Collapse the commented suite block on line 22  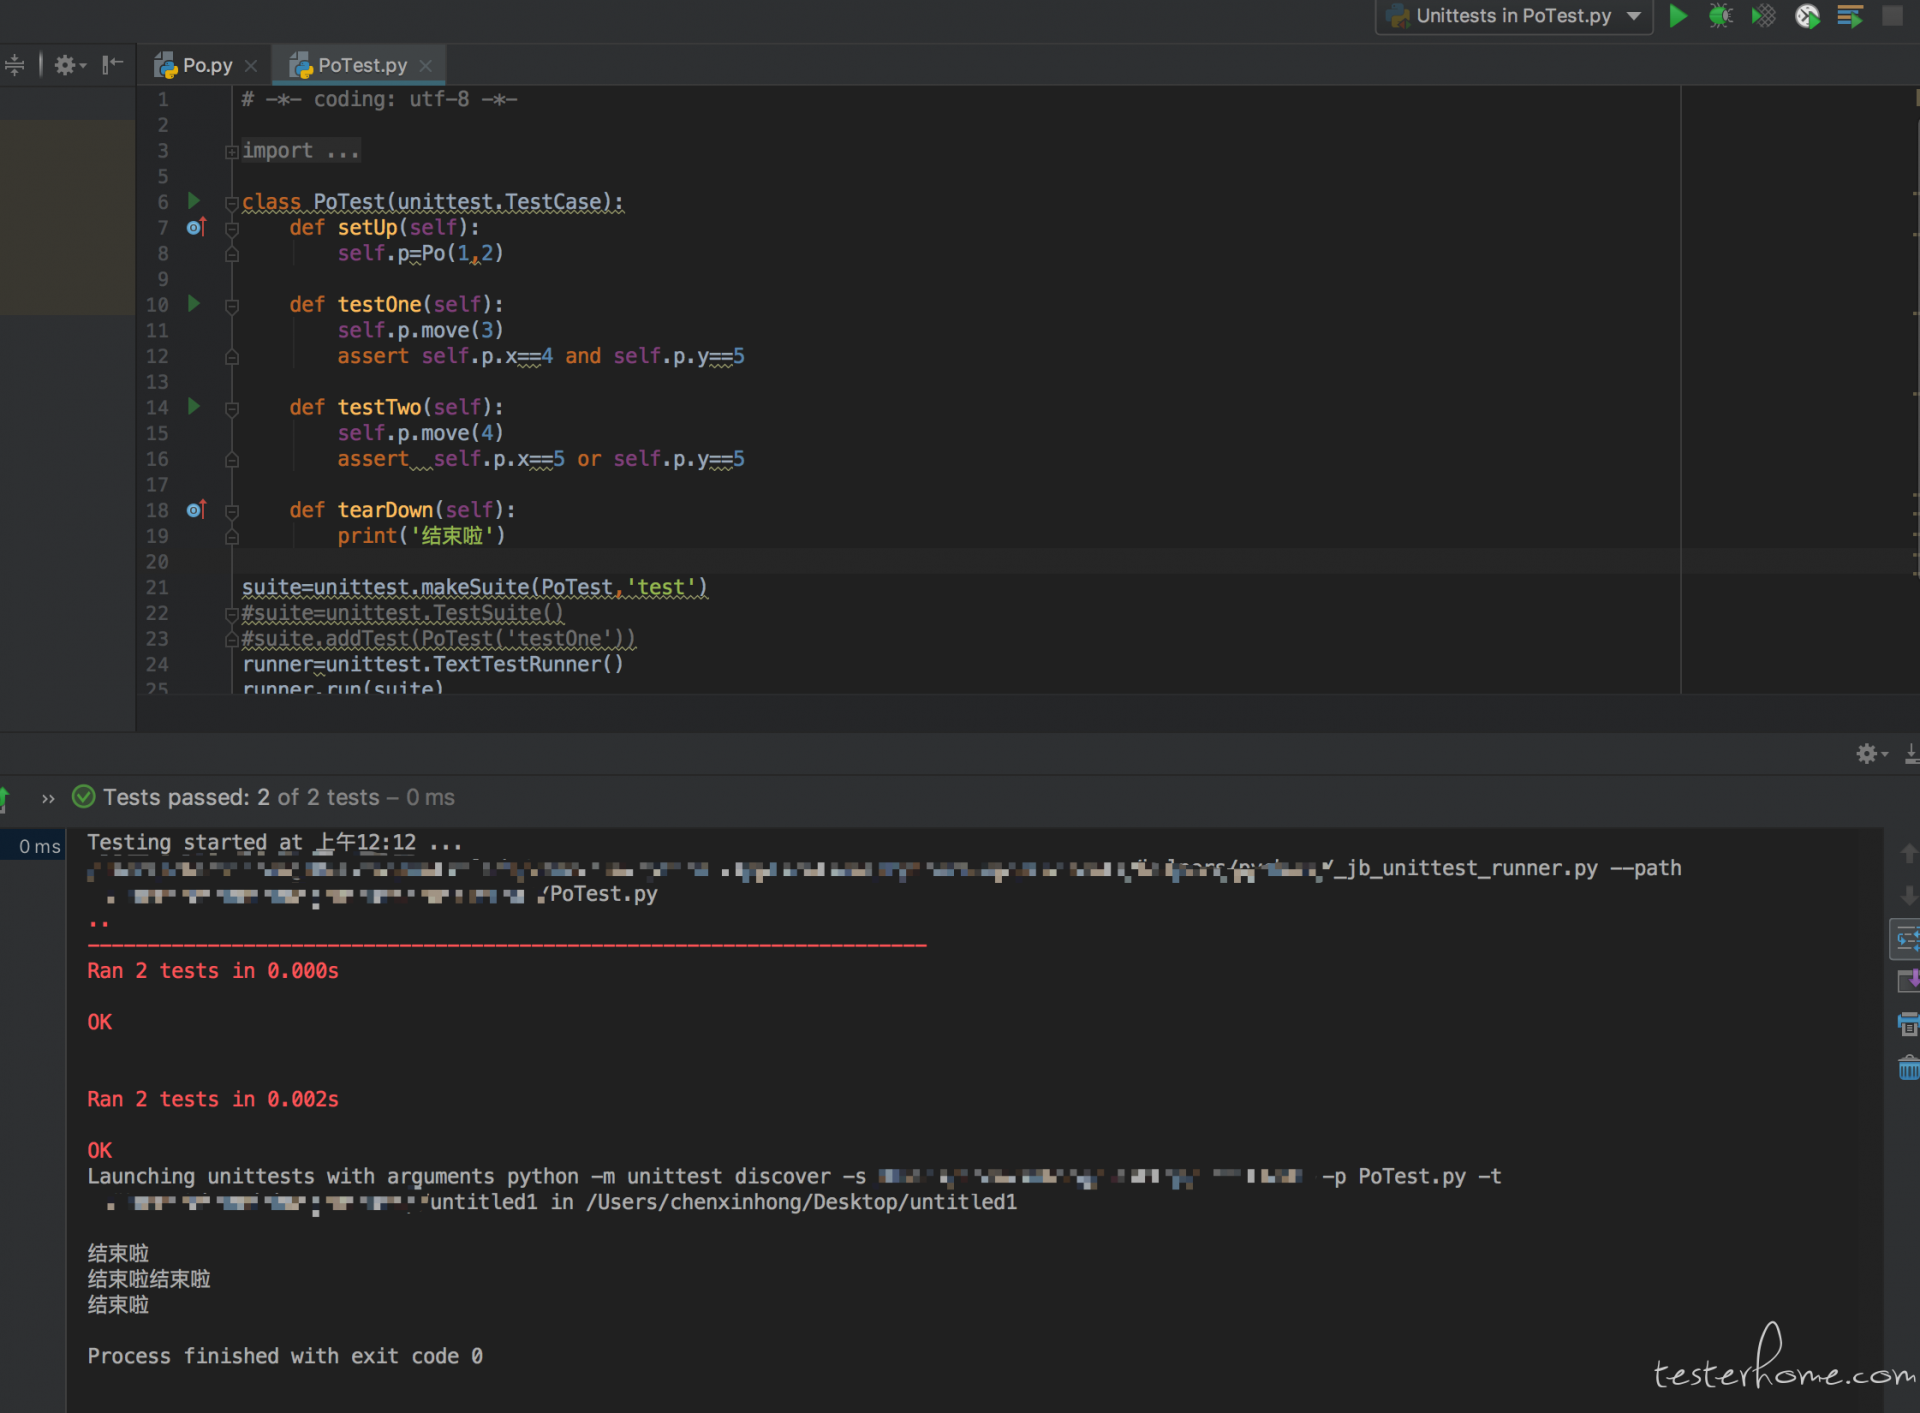231,614
